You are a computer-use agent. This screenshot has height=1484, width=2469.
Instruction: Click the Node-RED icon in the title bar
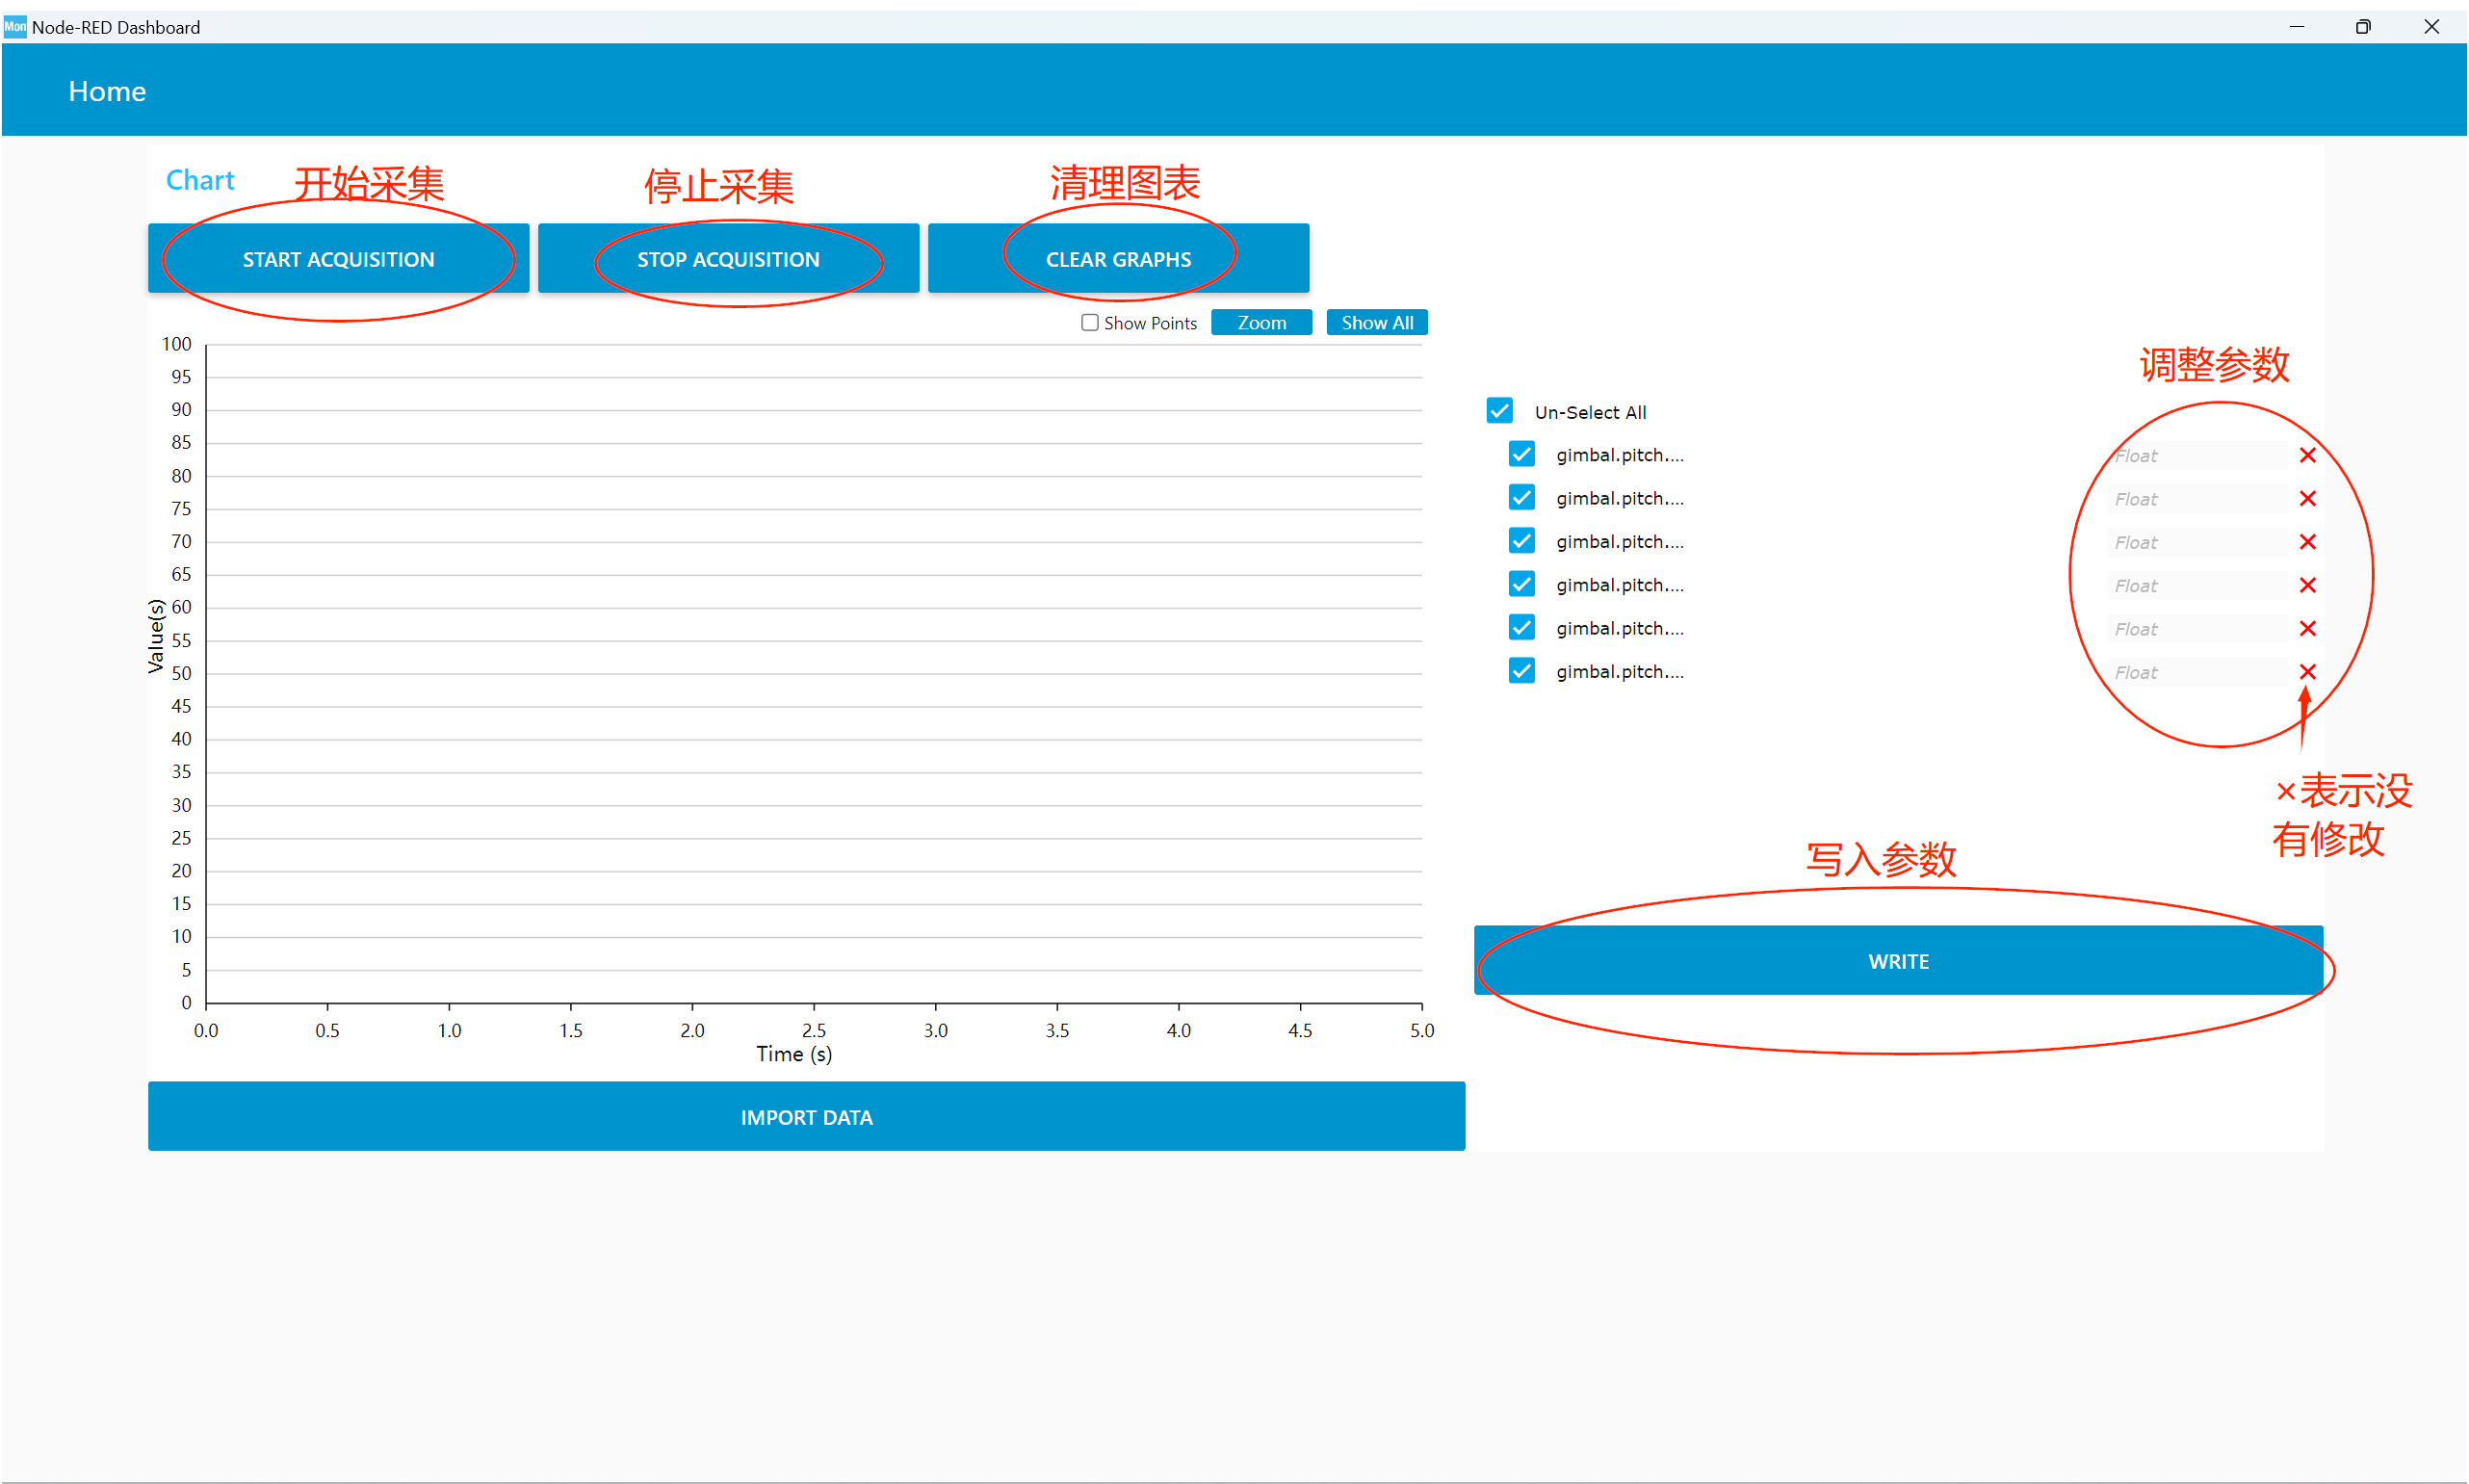pyautogui.click(x=14, y=26)
